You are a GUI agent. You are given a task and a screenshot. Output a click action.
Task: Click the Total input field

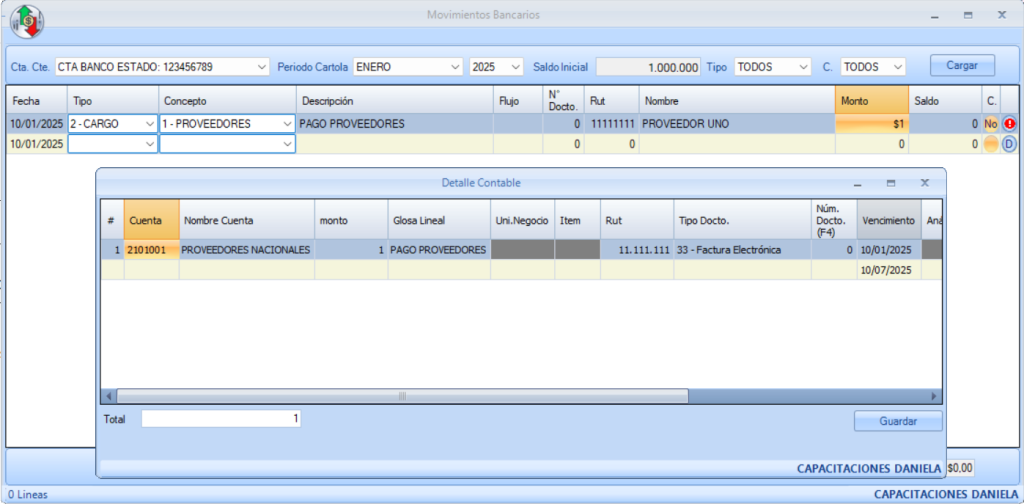click(220, 419)
